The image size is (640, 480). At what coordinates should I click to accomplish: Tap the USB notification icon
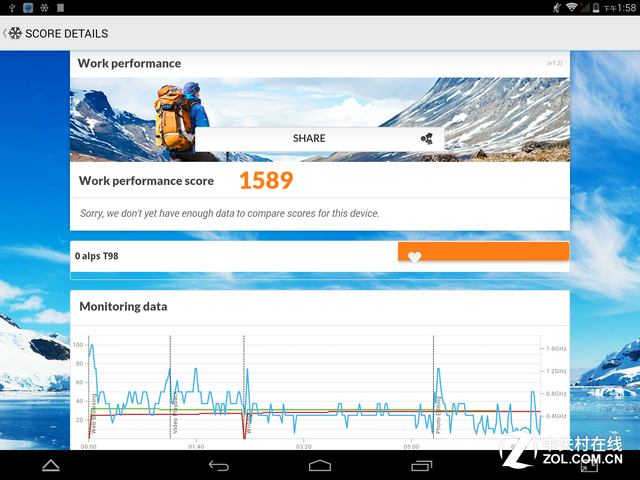pyautogui.click(x=9, y=7)
